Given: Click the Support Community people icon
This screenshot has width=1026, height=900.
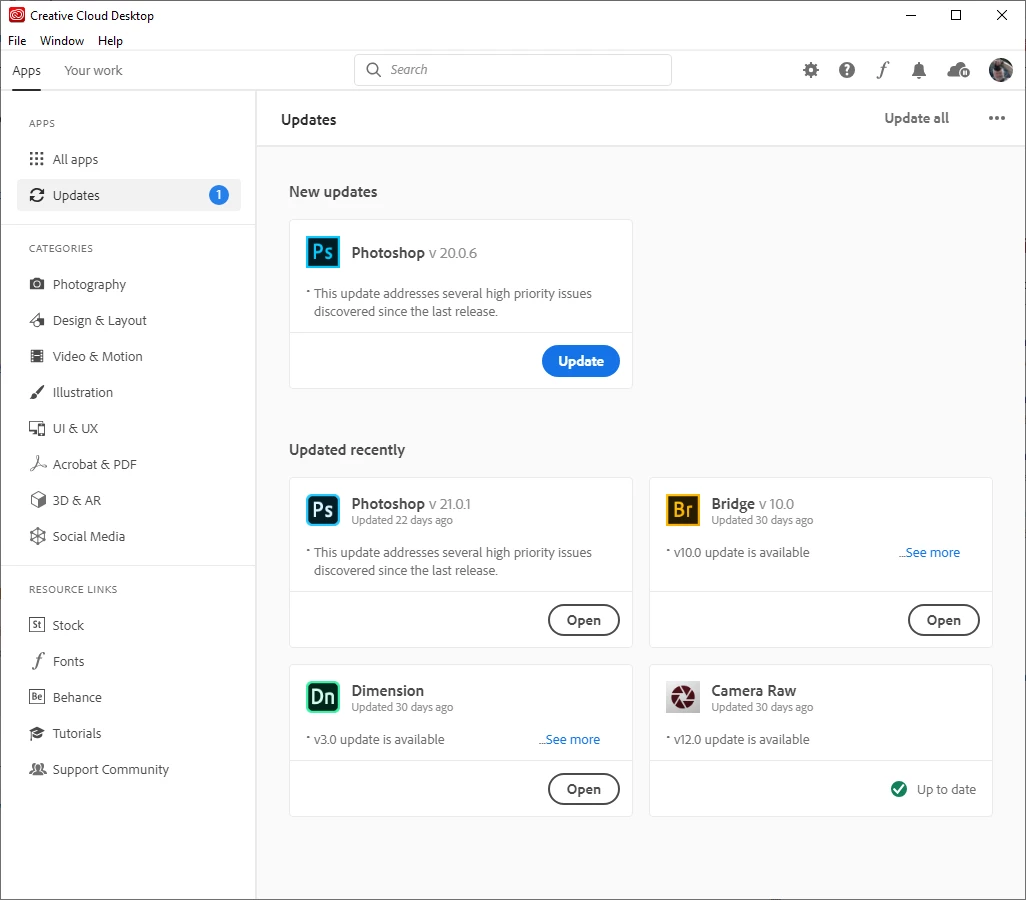Looking at the screenshot, I should pyautogui.click(x=38, y=769).
